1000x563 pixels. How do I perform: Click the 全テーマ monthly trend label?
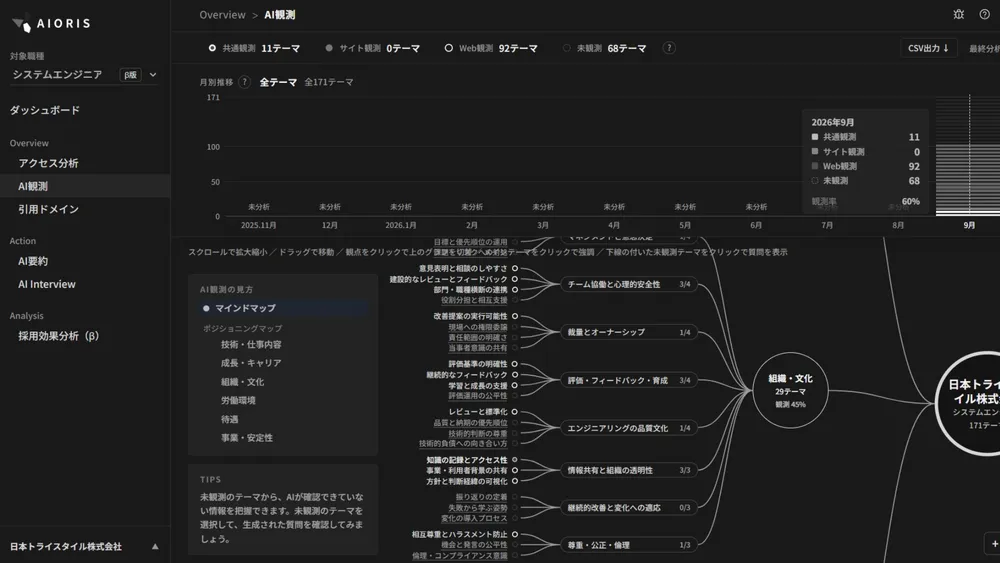[278, 82]
